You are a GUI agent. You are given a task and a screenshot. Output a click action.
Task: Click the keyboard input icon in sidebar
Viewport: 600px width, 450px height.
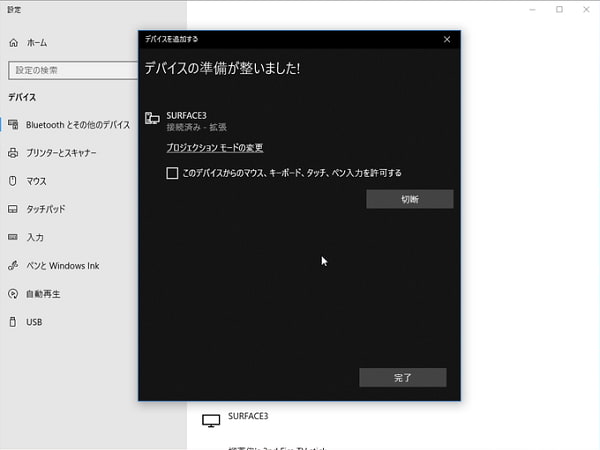(13, 237)
